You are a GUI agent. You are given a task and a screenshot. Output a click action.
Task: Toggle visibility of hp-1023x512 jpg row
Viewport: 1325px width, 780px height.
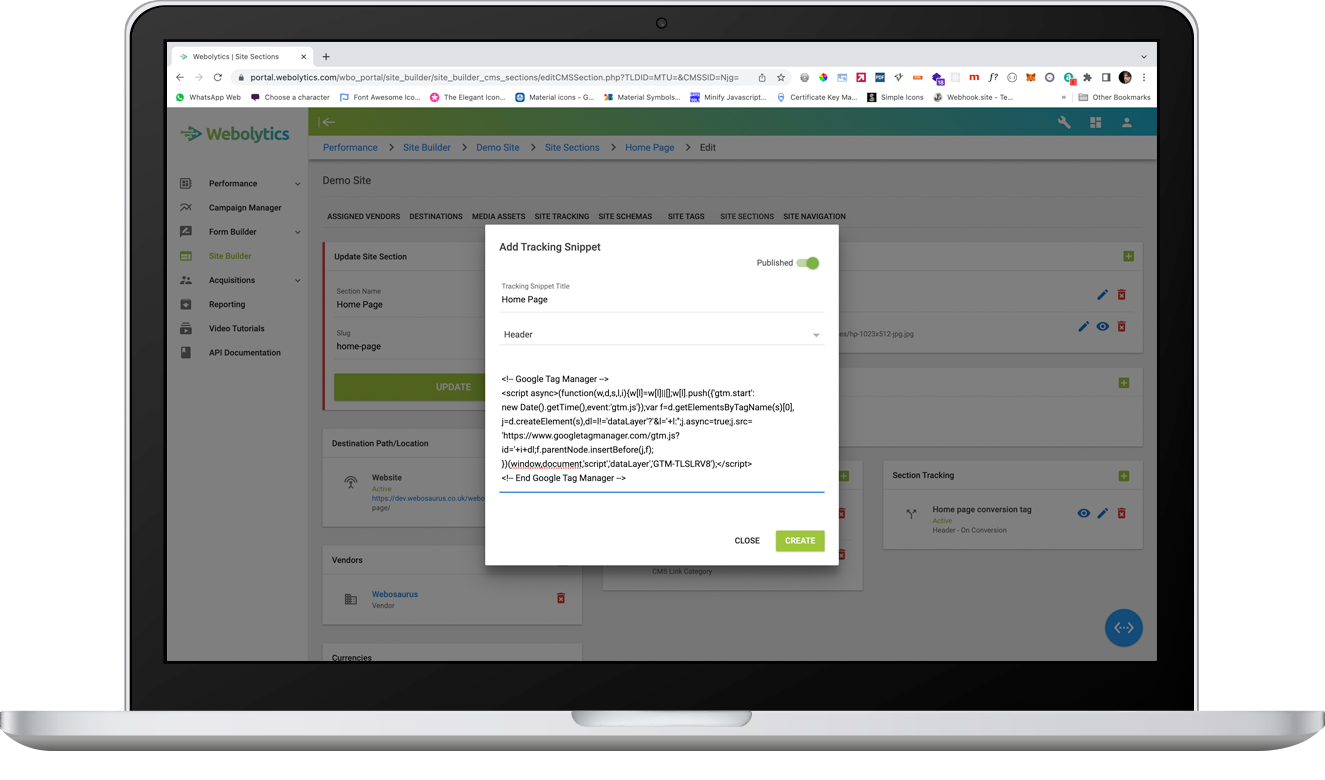pos(1102,326)
